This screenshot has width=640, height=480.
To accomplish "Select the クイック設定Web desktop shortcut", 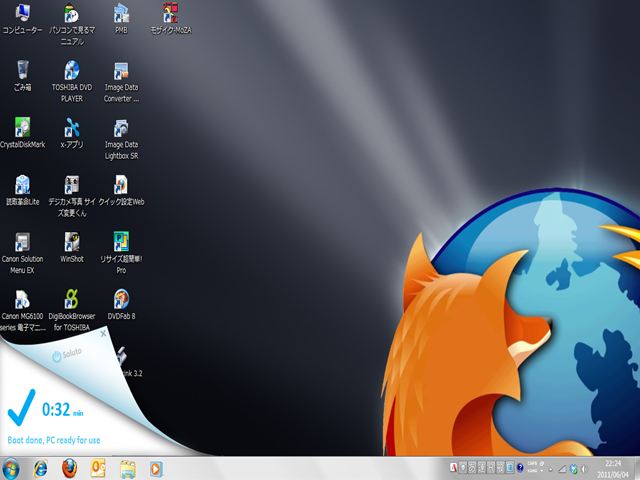I will coord(121,190).
